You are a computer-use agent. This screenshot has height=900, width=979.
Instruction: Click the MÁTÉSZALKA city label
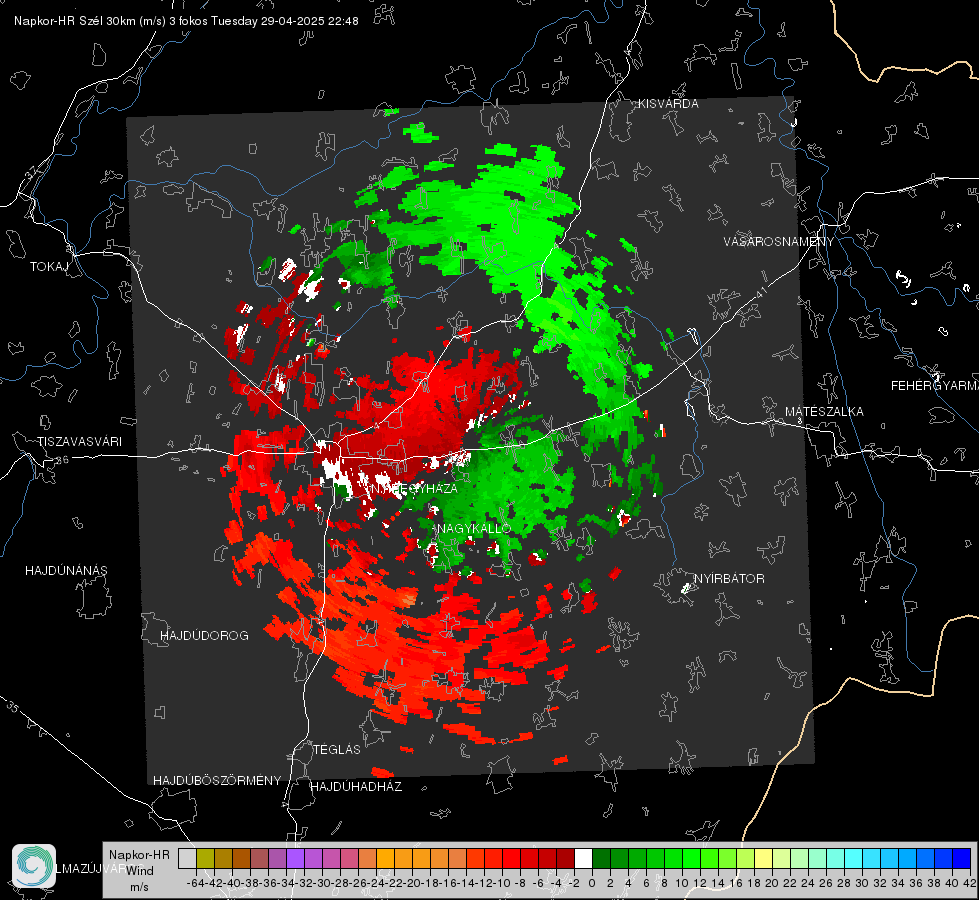pos(824,412)
